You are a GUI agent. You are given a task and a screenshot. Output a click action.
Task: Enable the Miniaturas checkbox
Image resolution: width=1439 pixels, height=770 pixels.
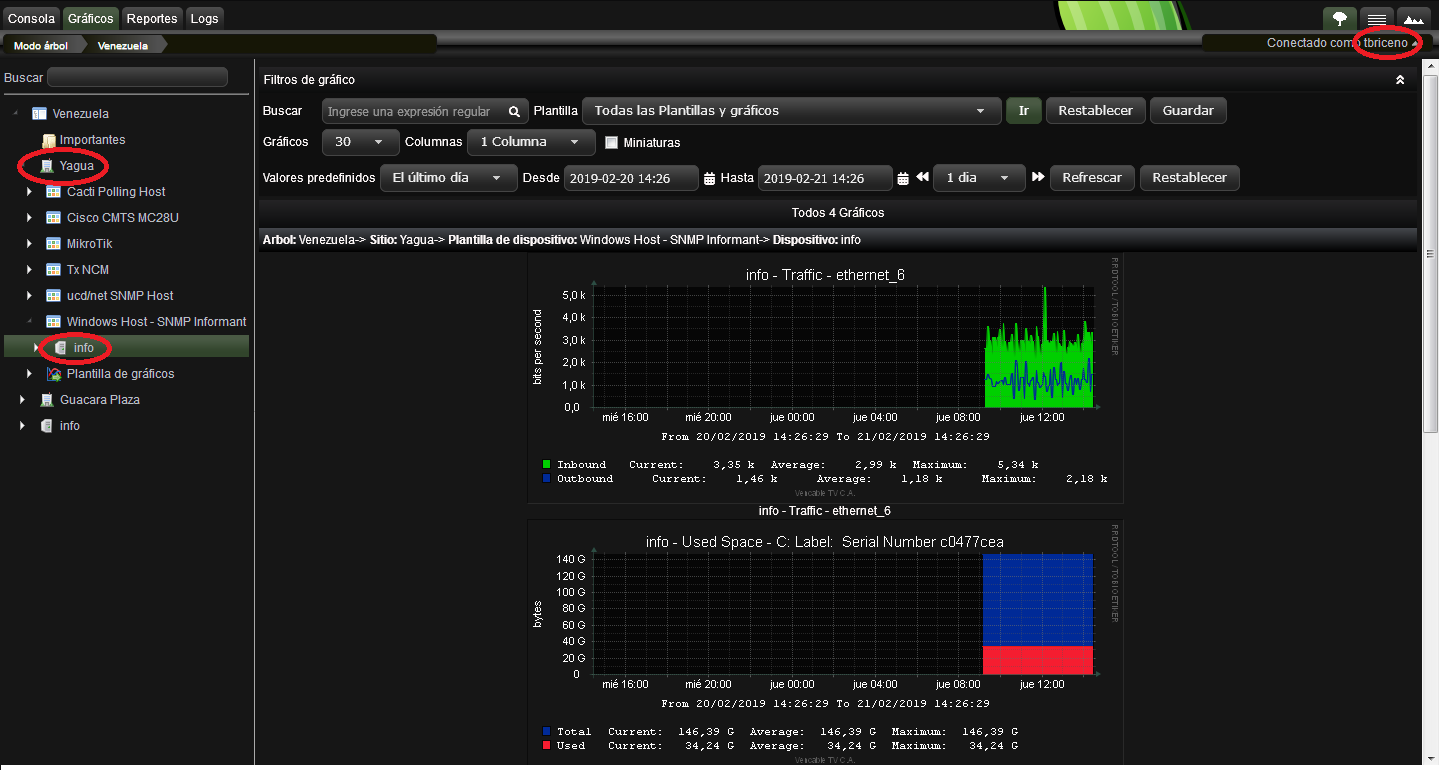[611, 143]
